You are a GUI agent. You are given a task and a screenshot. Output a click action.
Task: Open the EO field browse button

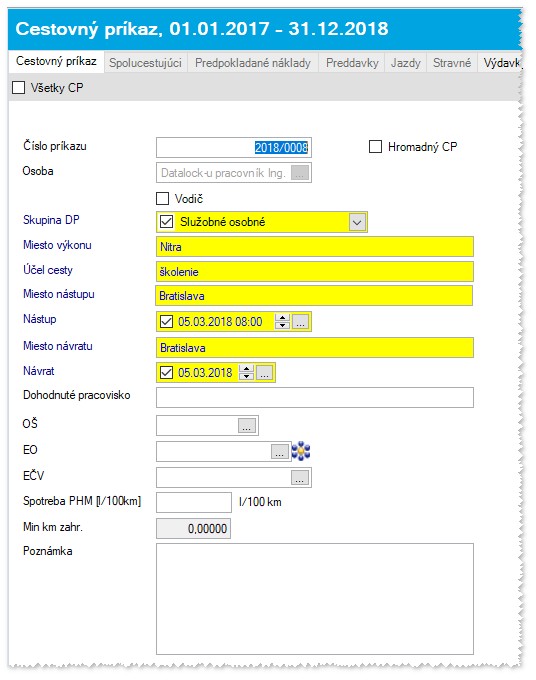pyautogui.click(x=280, y=451)
